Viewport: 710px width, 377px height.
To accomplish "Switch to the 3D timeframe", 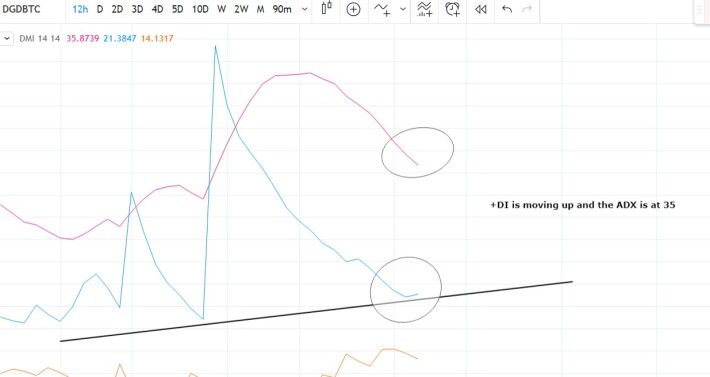I will pyautogui.click(x=137, y=9).
